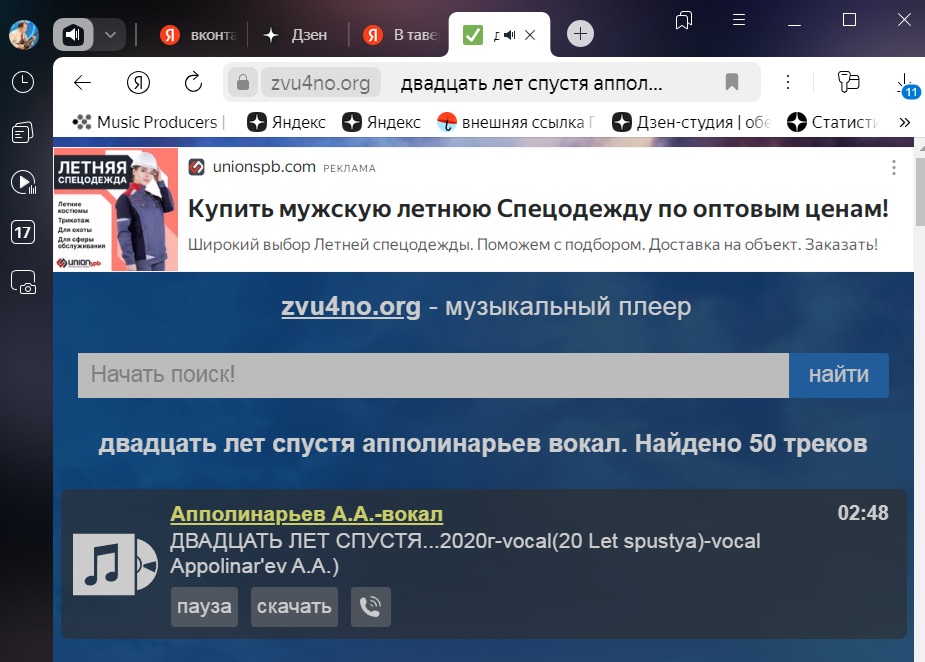Viewport: 925px width, 662px height.
Task: Open Yandex home via the Я button
Action: (138, 82)
